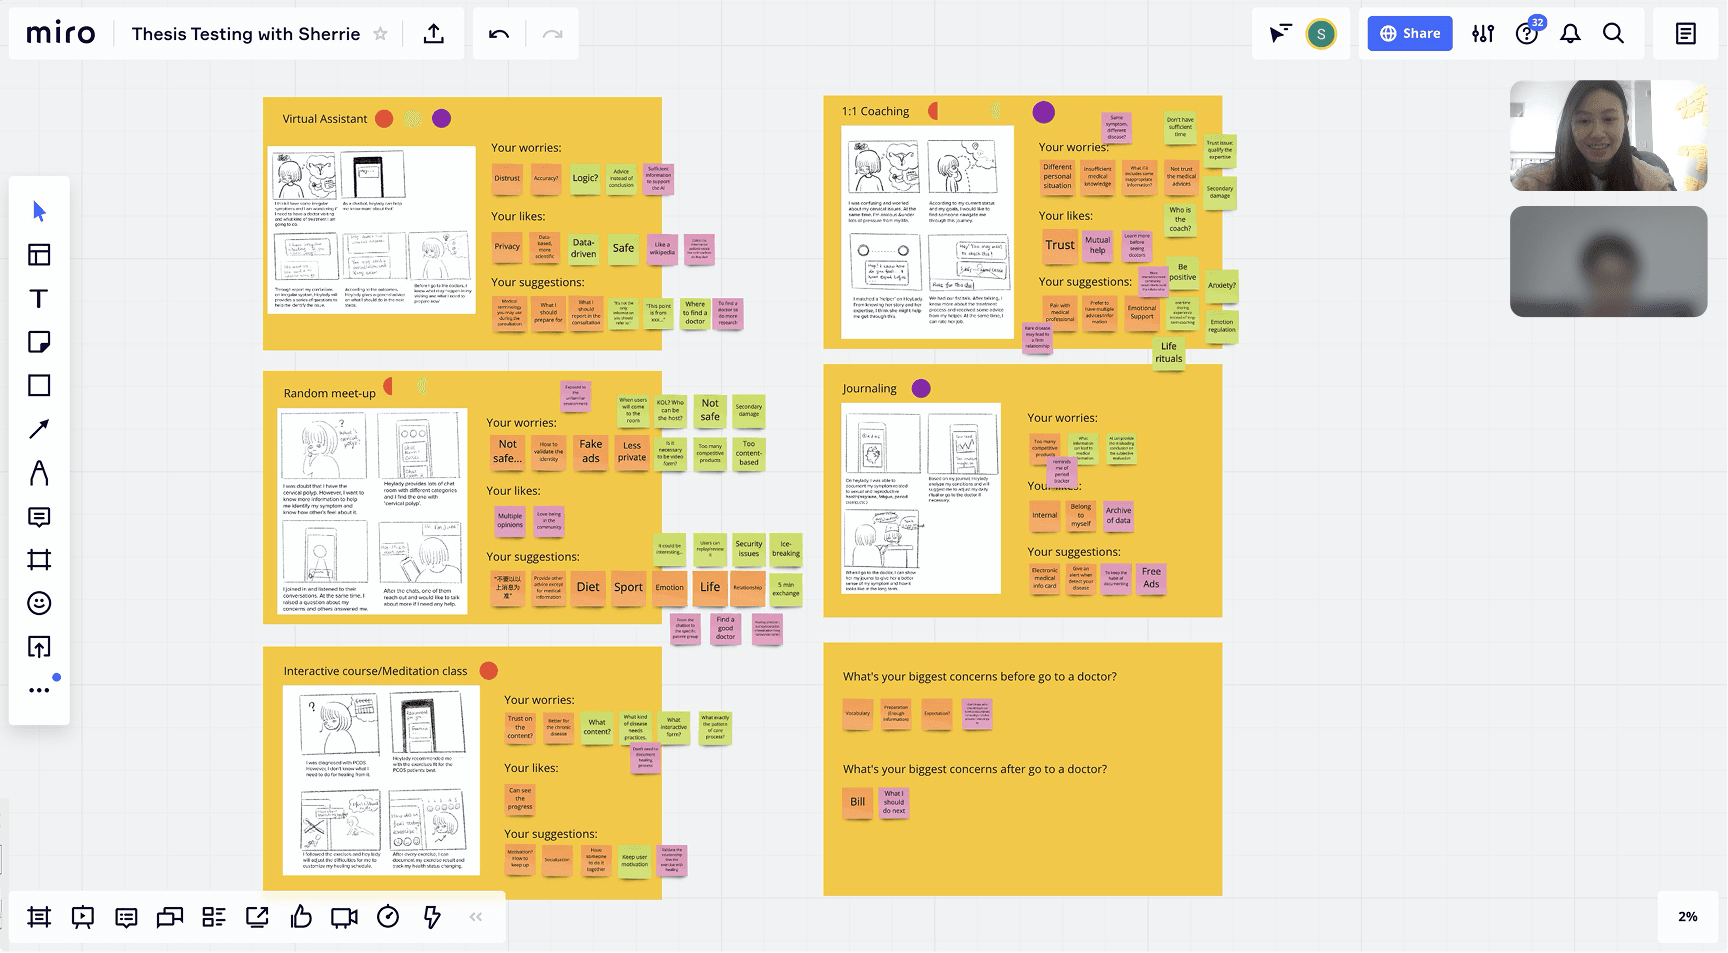The height and width of the screenshot is (953, 1728).
Task: Select the Virtual Assistant frame title
Action: pyautogui.click(x=325, y=119)
